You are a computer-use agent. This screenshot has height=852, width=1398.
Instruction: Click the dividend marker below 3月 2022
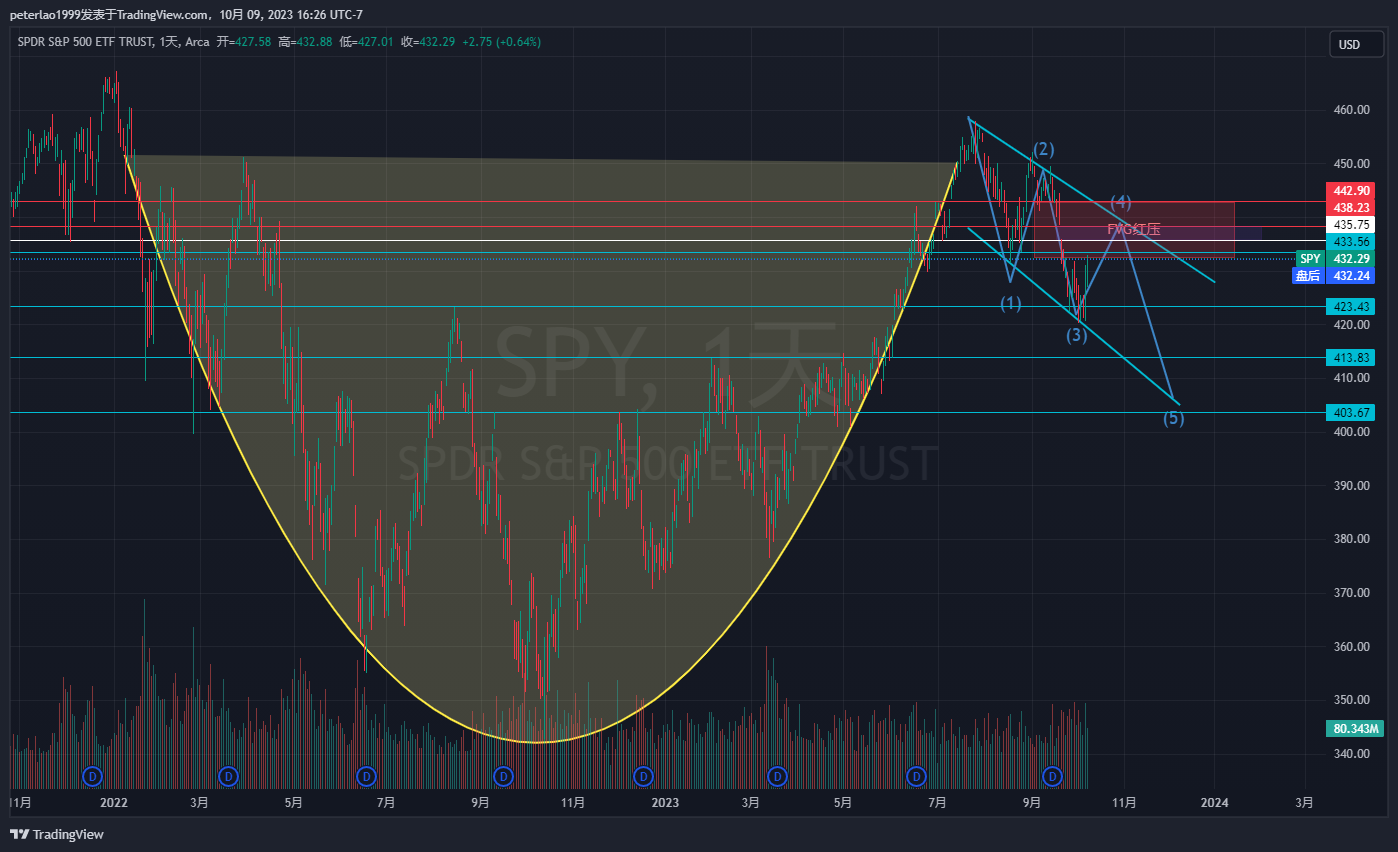click(229, 776)
